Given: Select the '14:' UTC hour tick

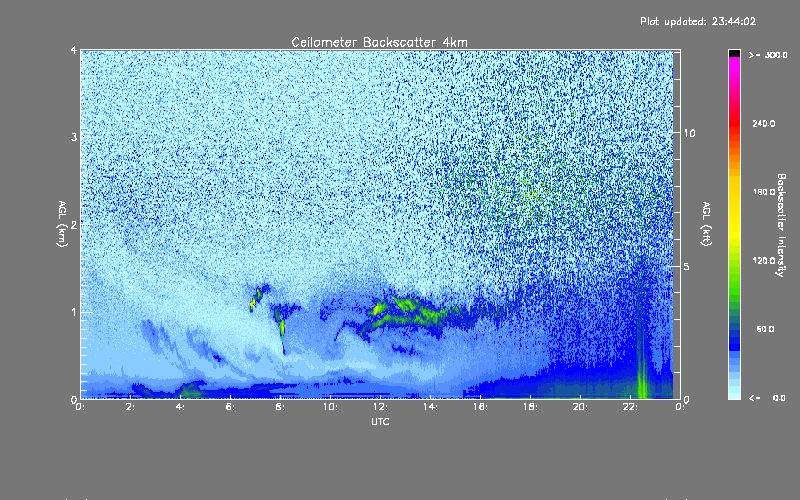Looking at the screenshot, I should point(430,407).
